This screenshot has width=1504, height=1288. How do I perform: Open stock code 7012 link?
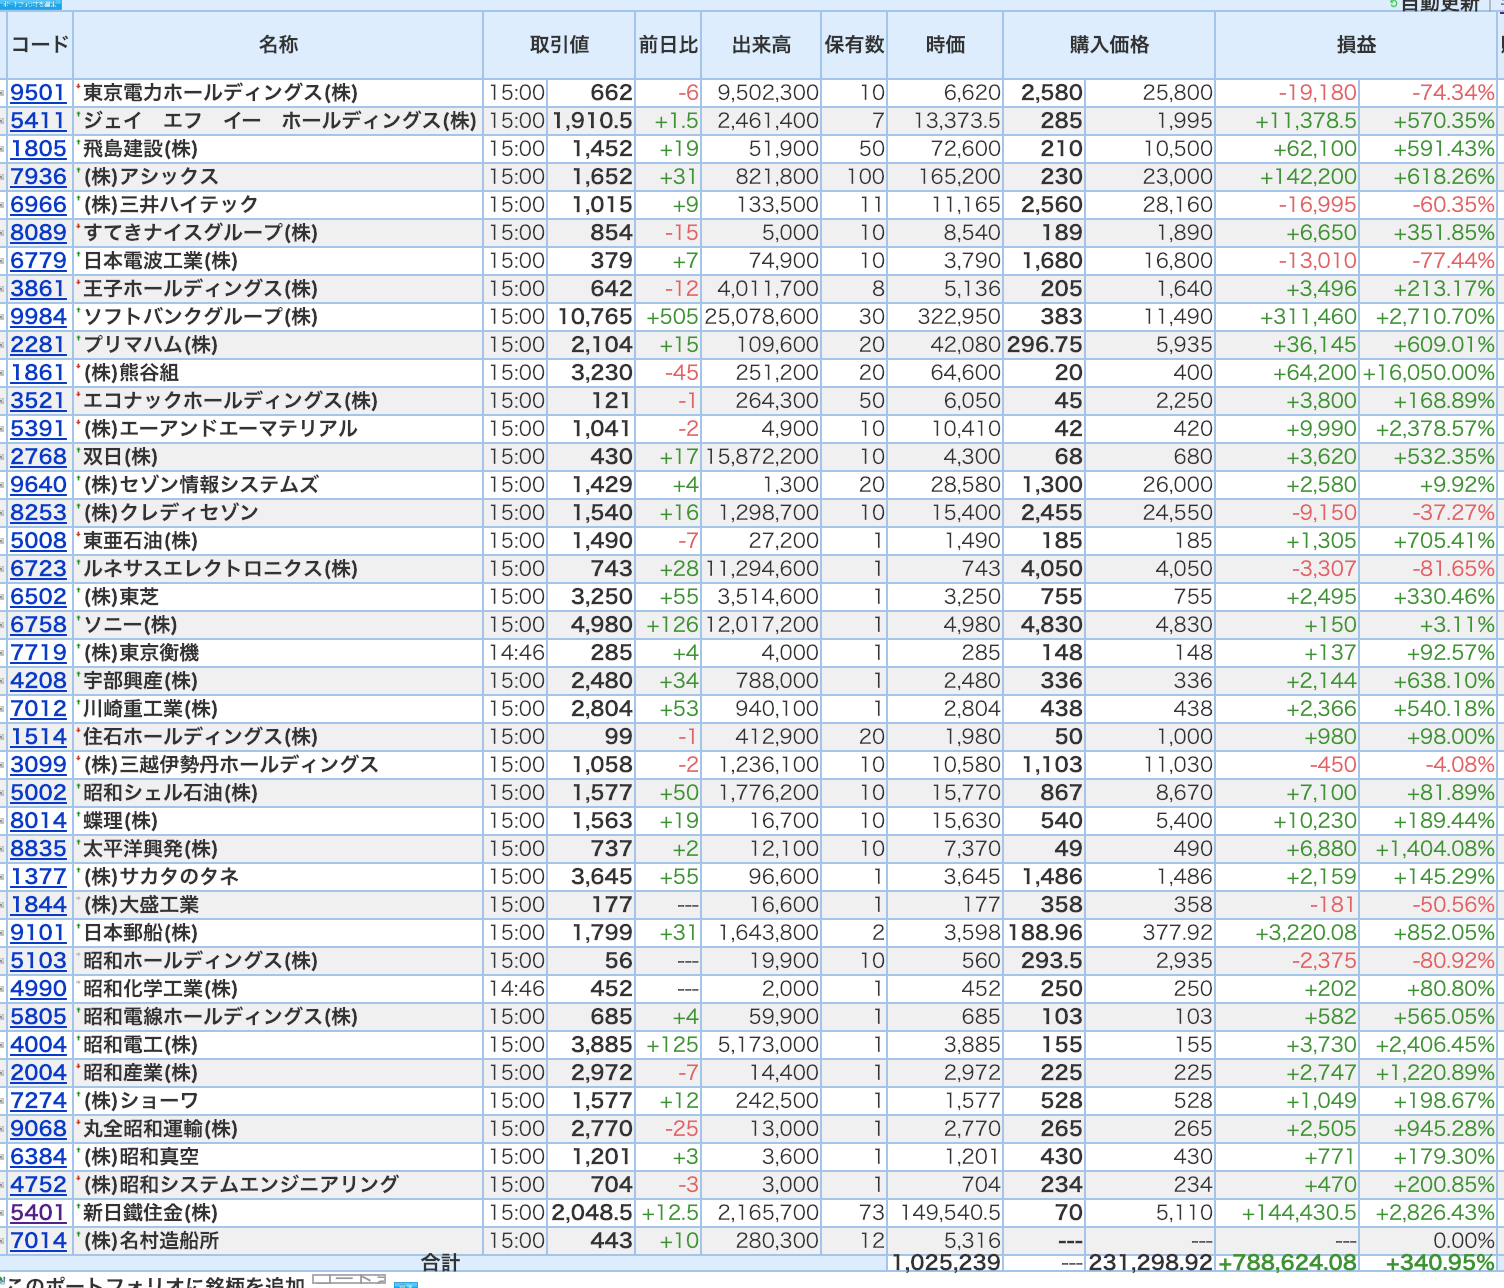(x=38, y=709)
